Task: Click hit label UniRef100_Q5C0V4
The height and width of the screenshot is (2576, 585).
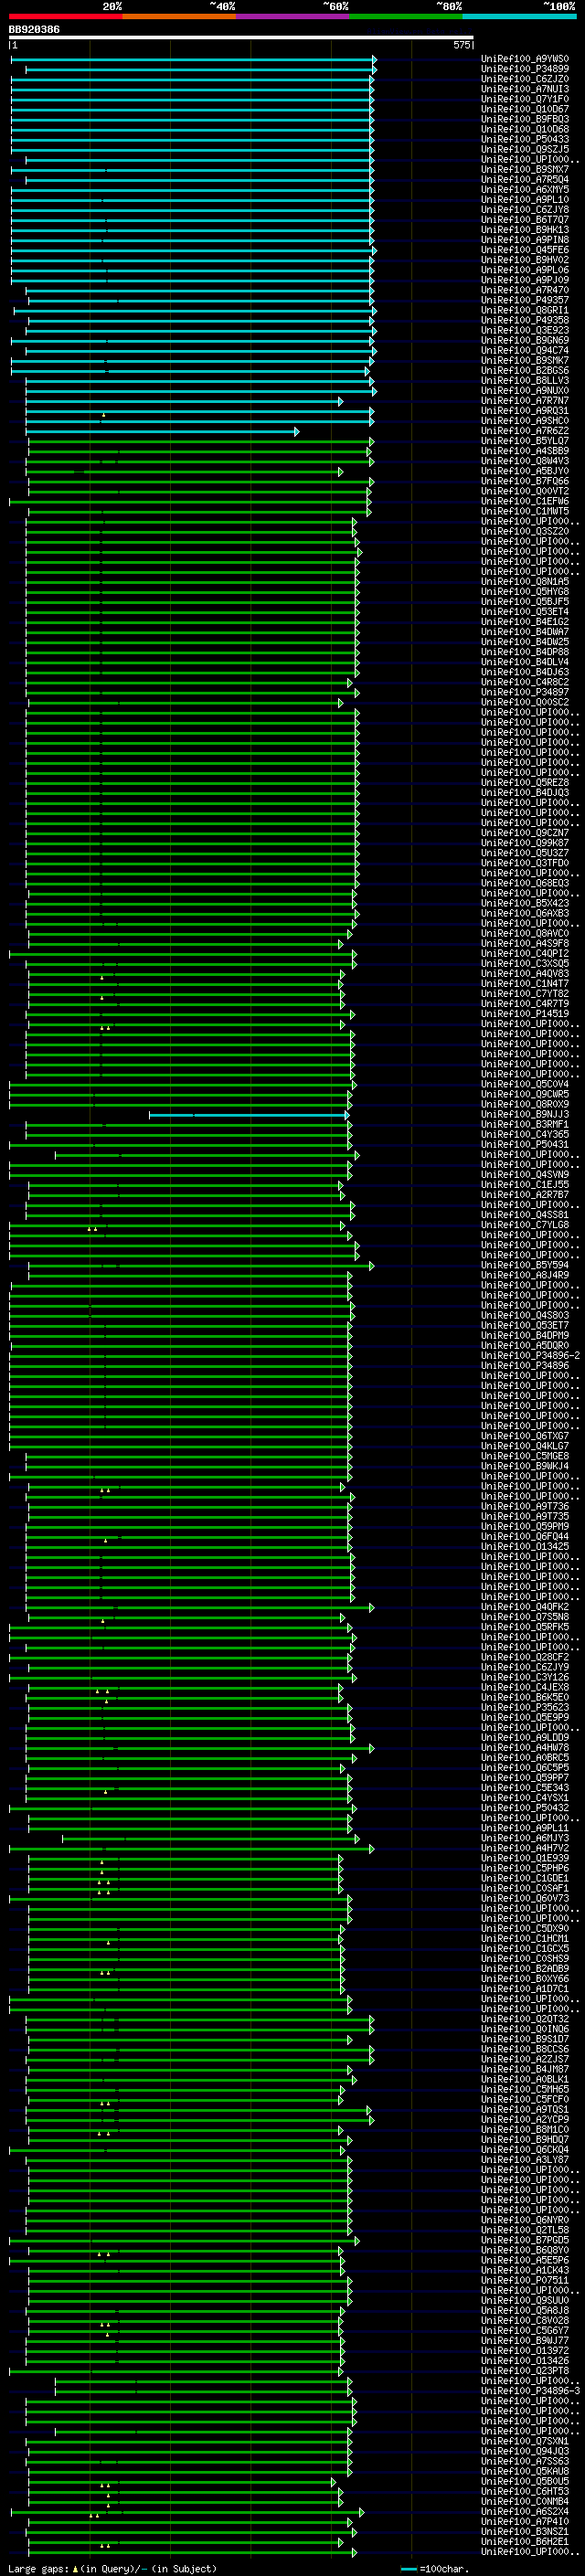Action: point(525,1084)
